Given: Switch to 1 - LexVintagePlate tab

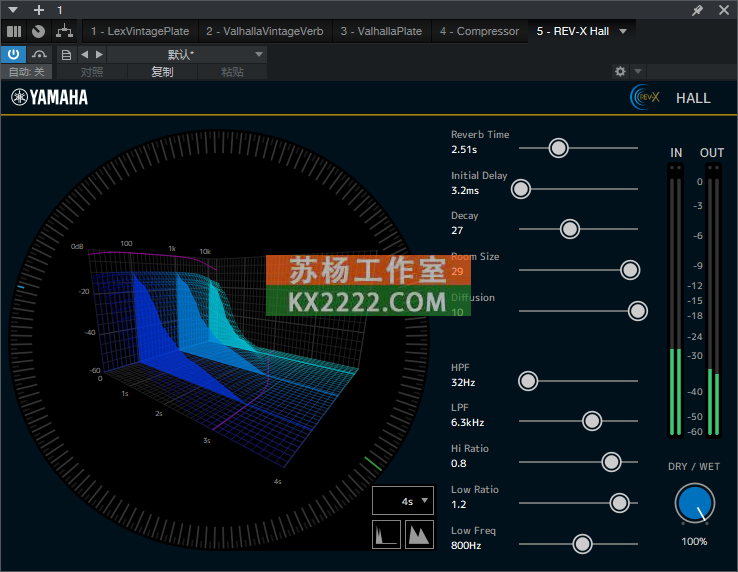Looking at the screenshot, I should 140,32.
